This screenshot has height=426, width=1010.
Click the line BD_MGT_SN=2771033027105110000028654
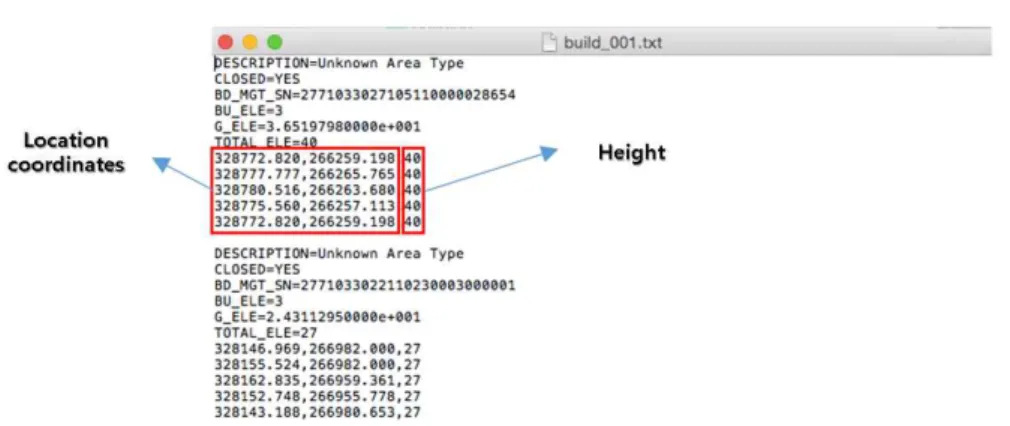click(x=365, y=95)
